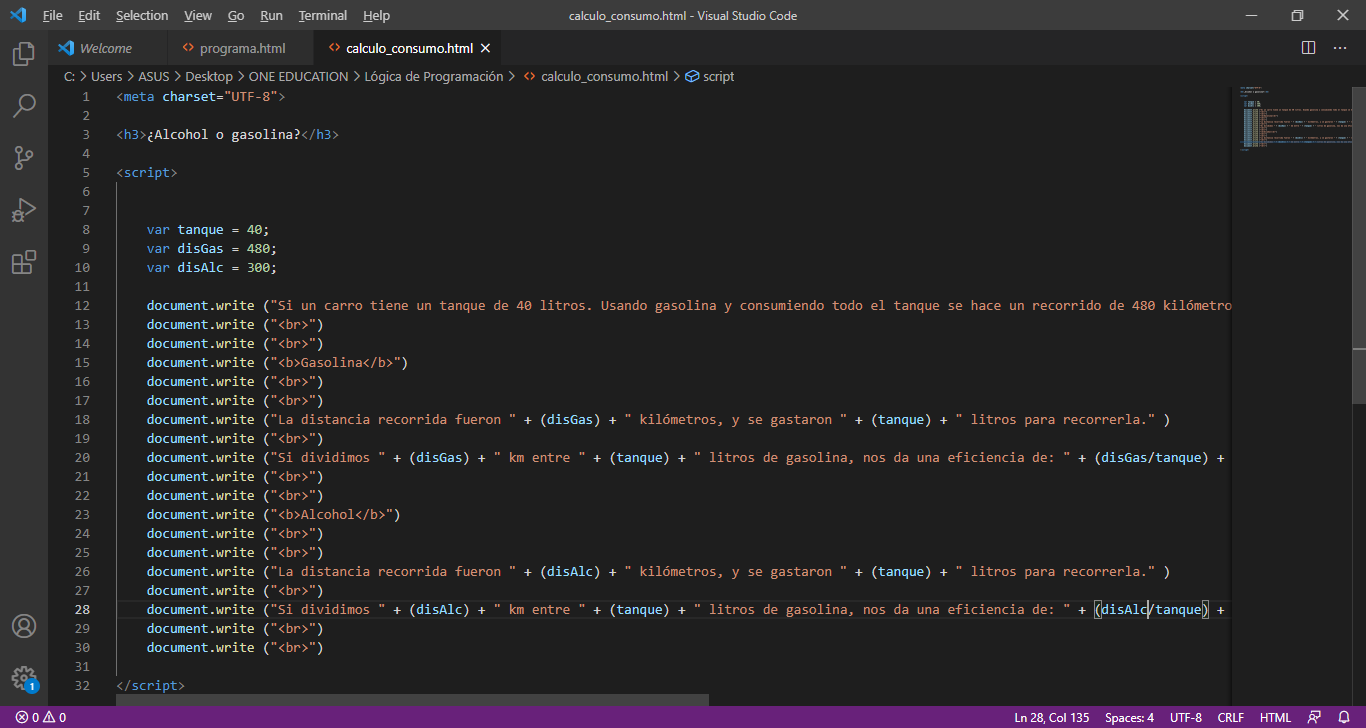Open the Terminal menu

[323, 16]
